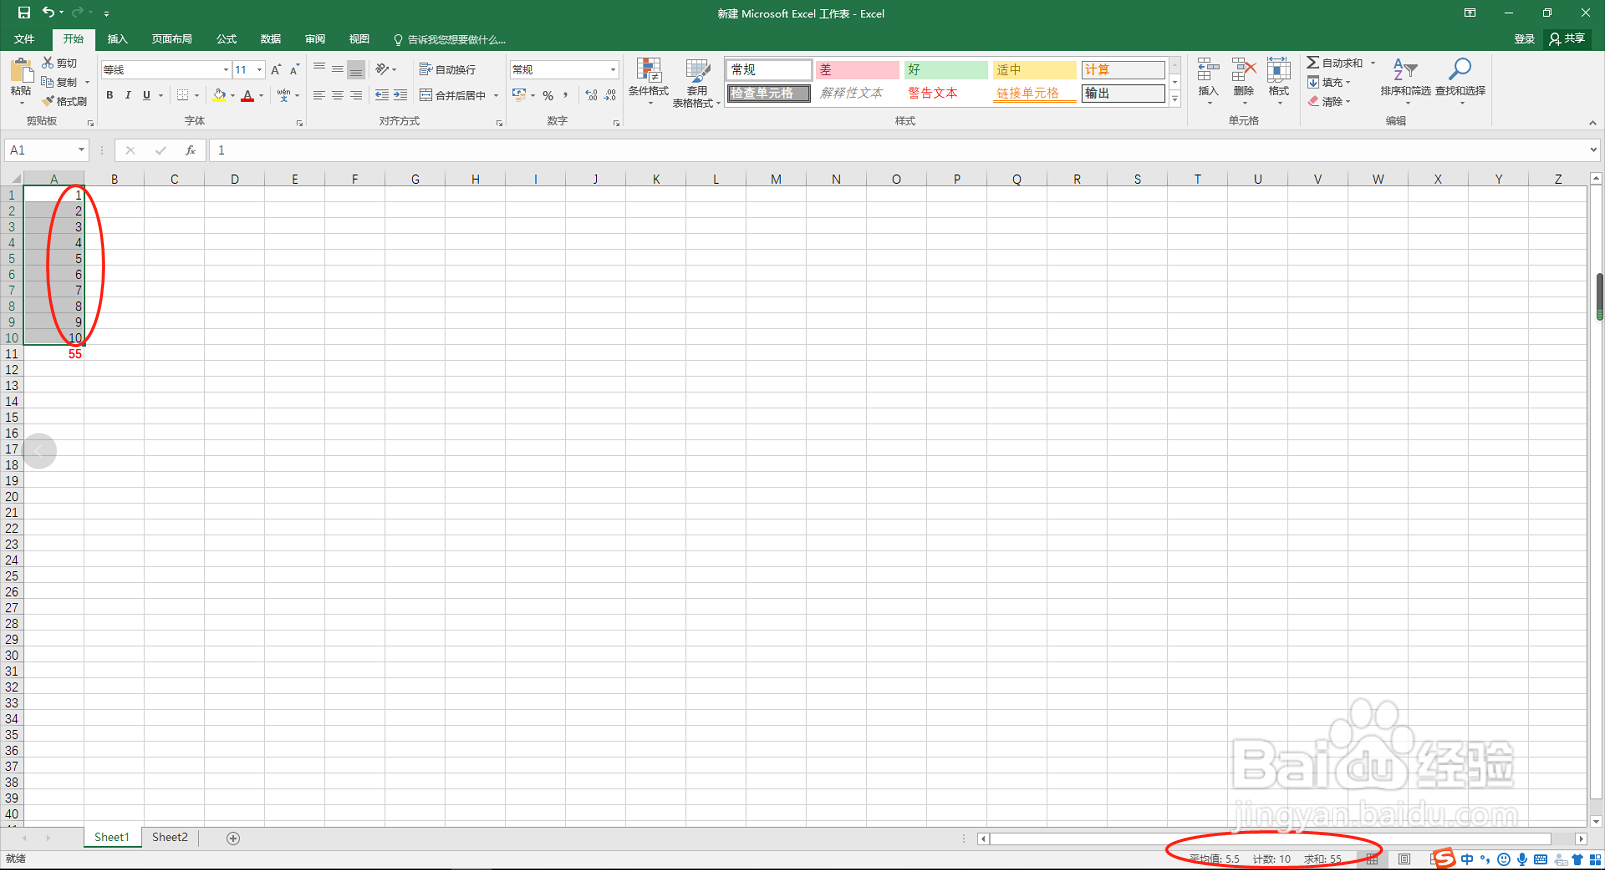
Task: Add a new sheet with plus icon
Action: point(233,838)
